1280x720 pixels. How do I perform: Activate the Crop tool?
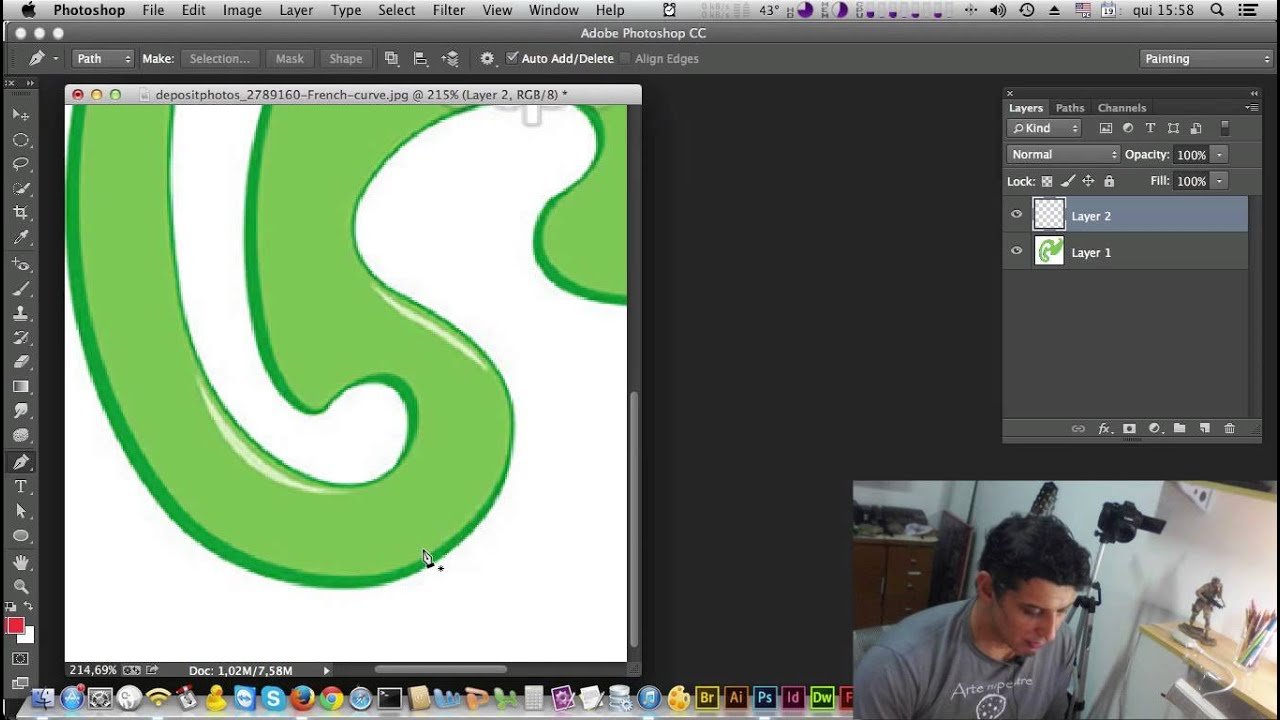tap(22, 212)
